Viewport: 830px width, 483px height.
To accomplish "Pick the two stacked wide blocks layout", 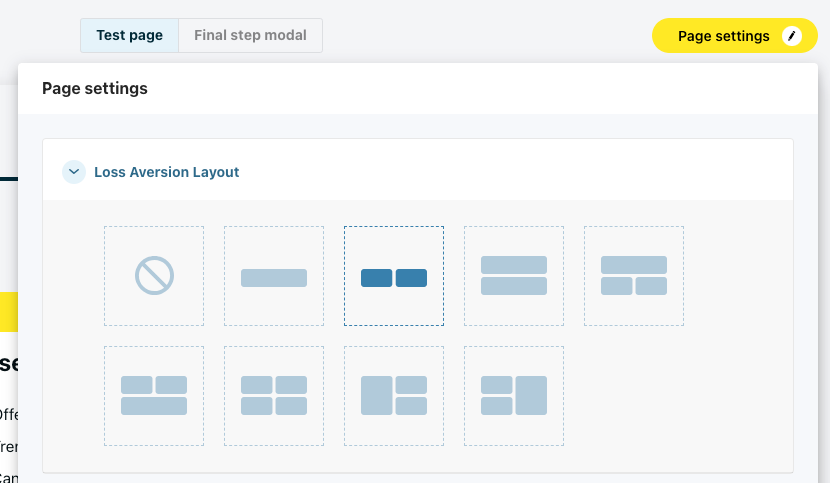I will (x=514, y=276).
